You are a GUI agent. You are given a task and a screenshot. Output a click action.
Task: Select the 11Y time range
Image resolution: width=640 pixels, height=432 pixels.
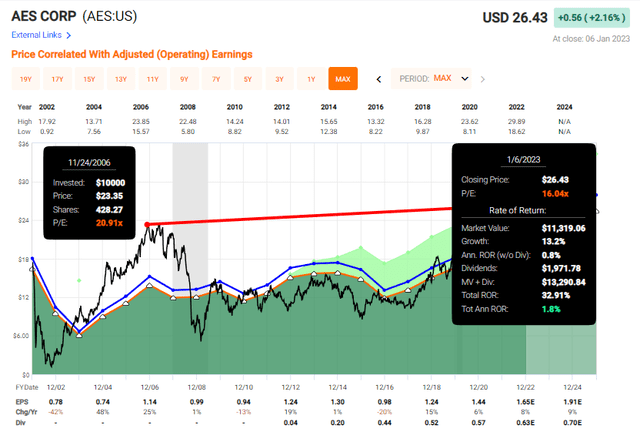pos(153,79)
